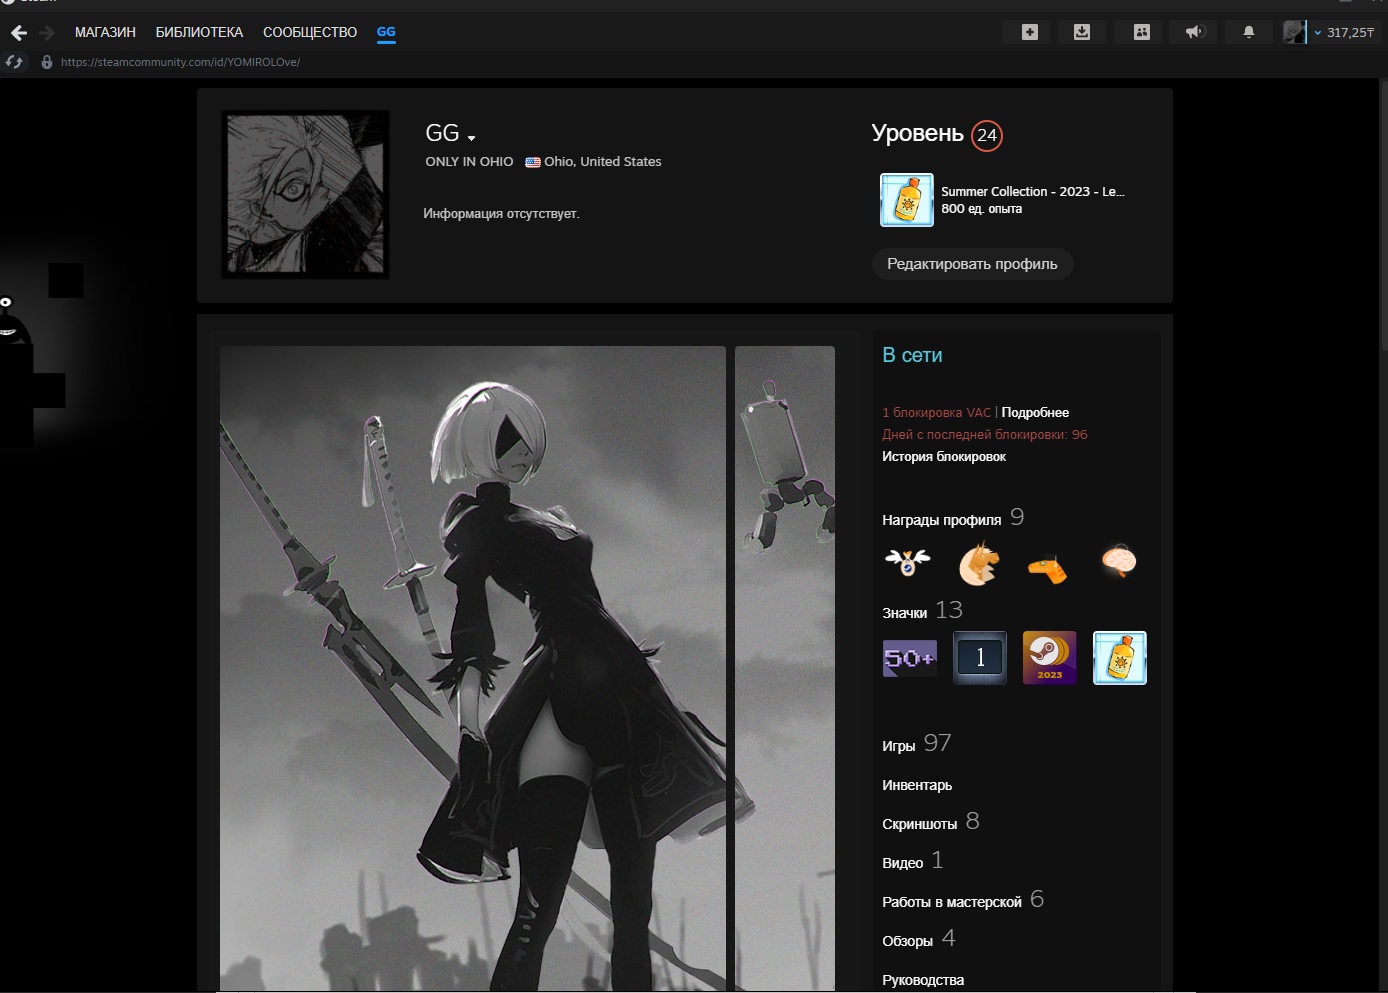Open the GG profile menu tab
1388x993 pixels.
tap(386, 32)
